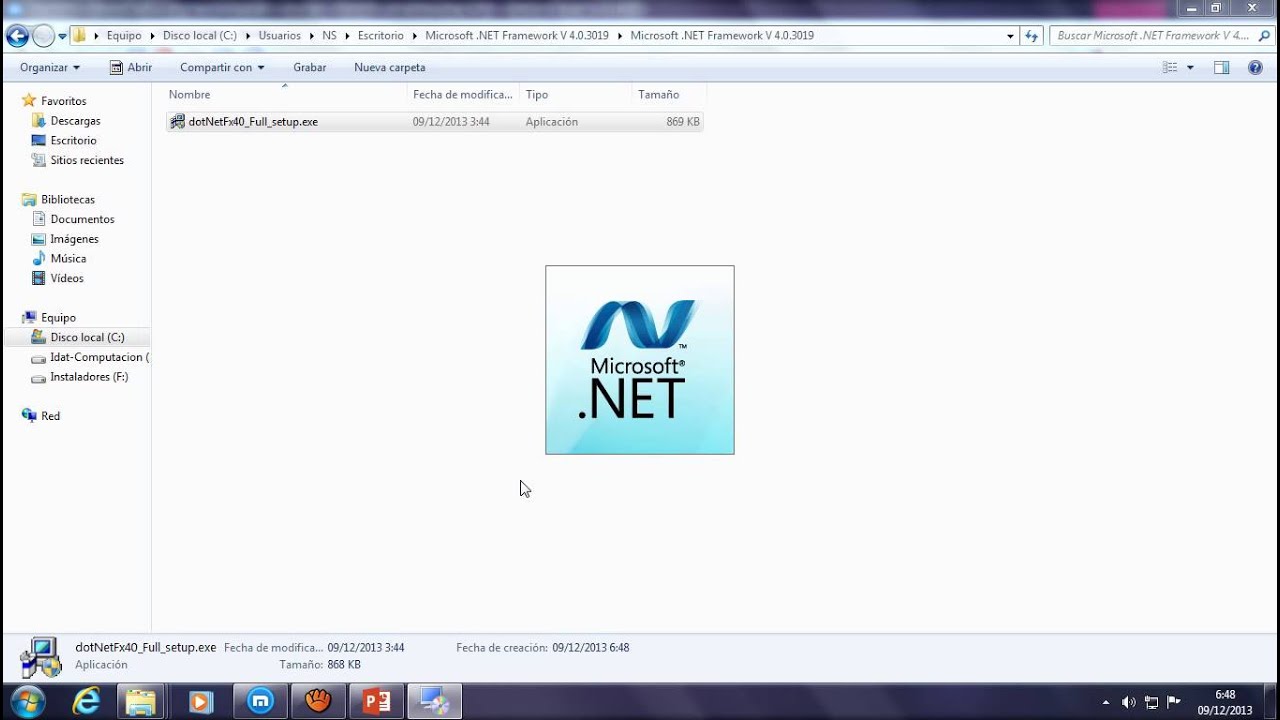The width and height of the screenshot is (1280, 720).
Task: Click the network tray icon
Action: click(x=1151, y=702)
